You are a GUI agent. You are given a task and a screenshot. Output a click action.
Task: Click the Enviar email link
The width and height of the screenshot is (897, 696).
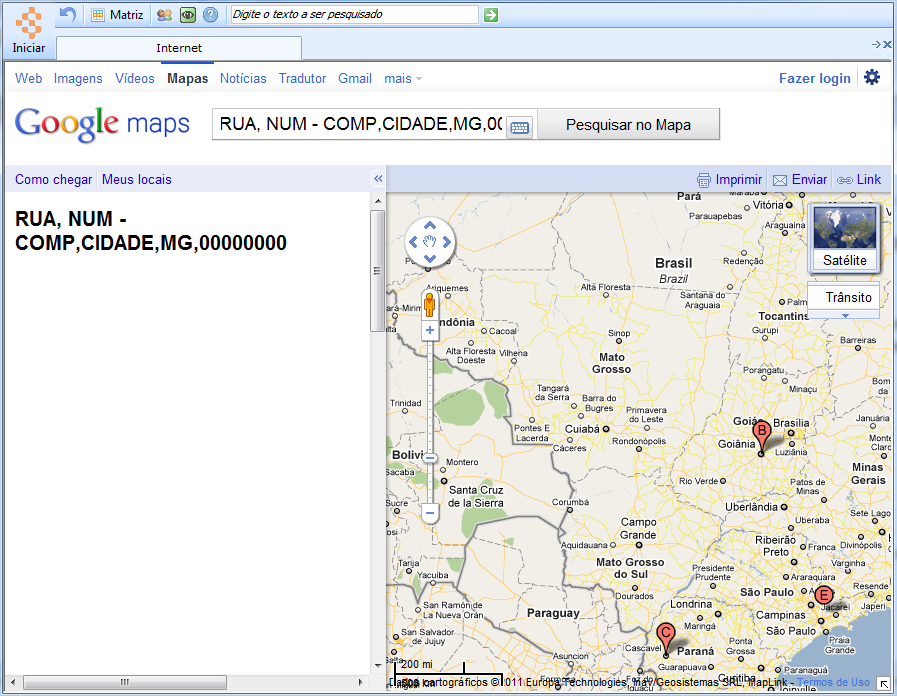click(800, 180)
